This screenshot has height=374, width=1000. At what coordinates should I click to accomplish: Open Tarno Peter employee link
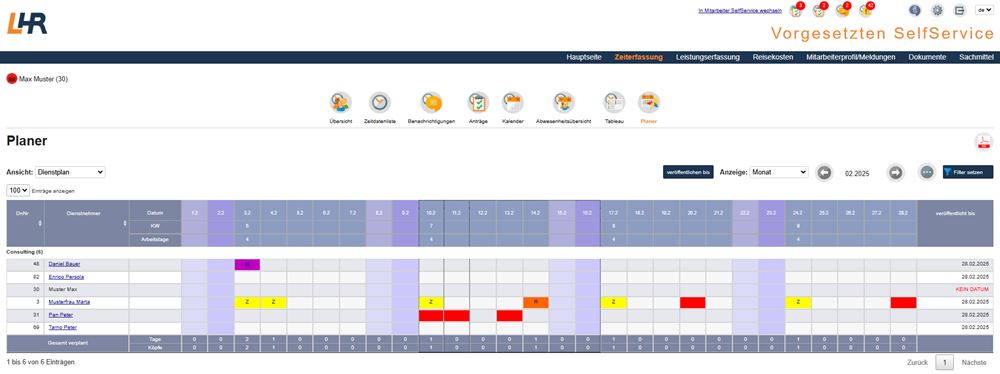(x=62, y=328)
